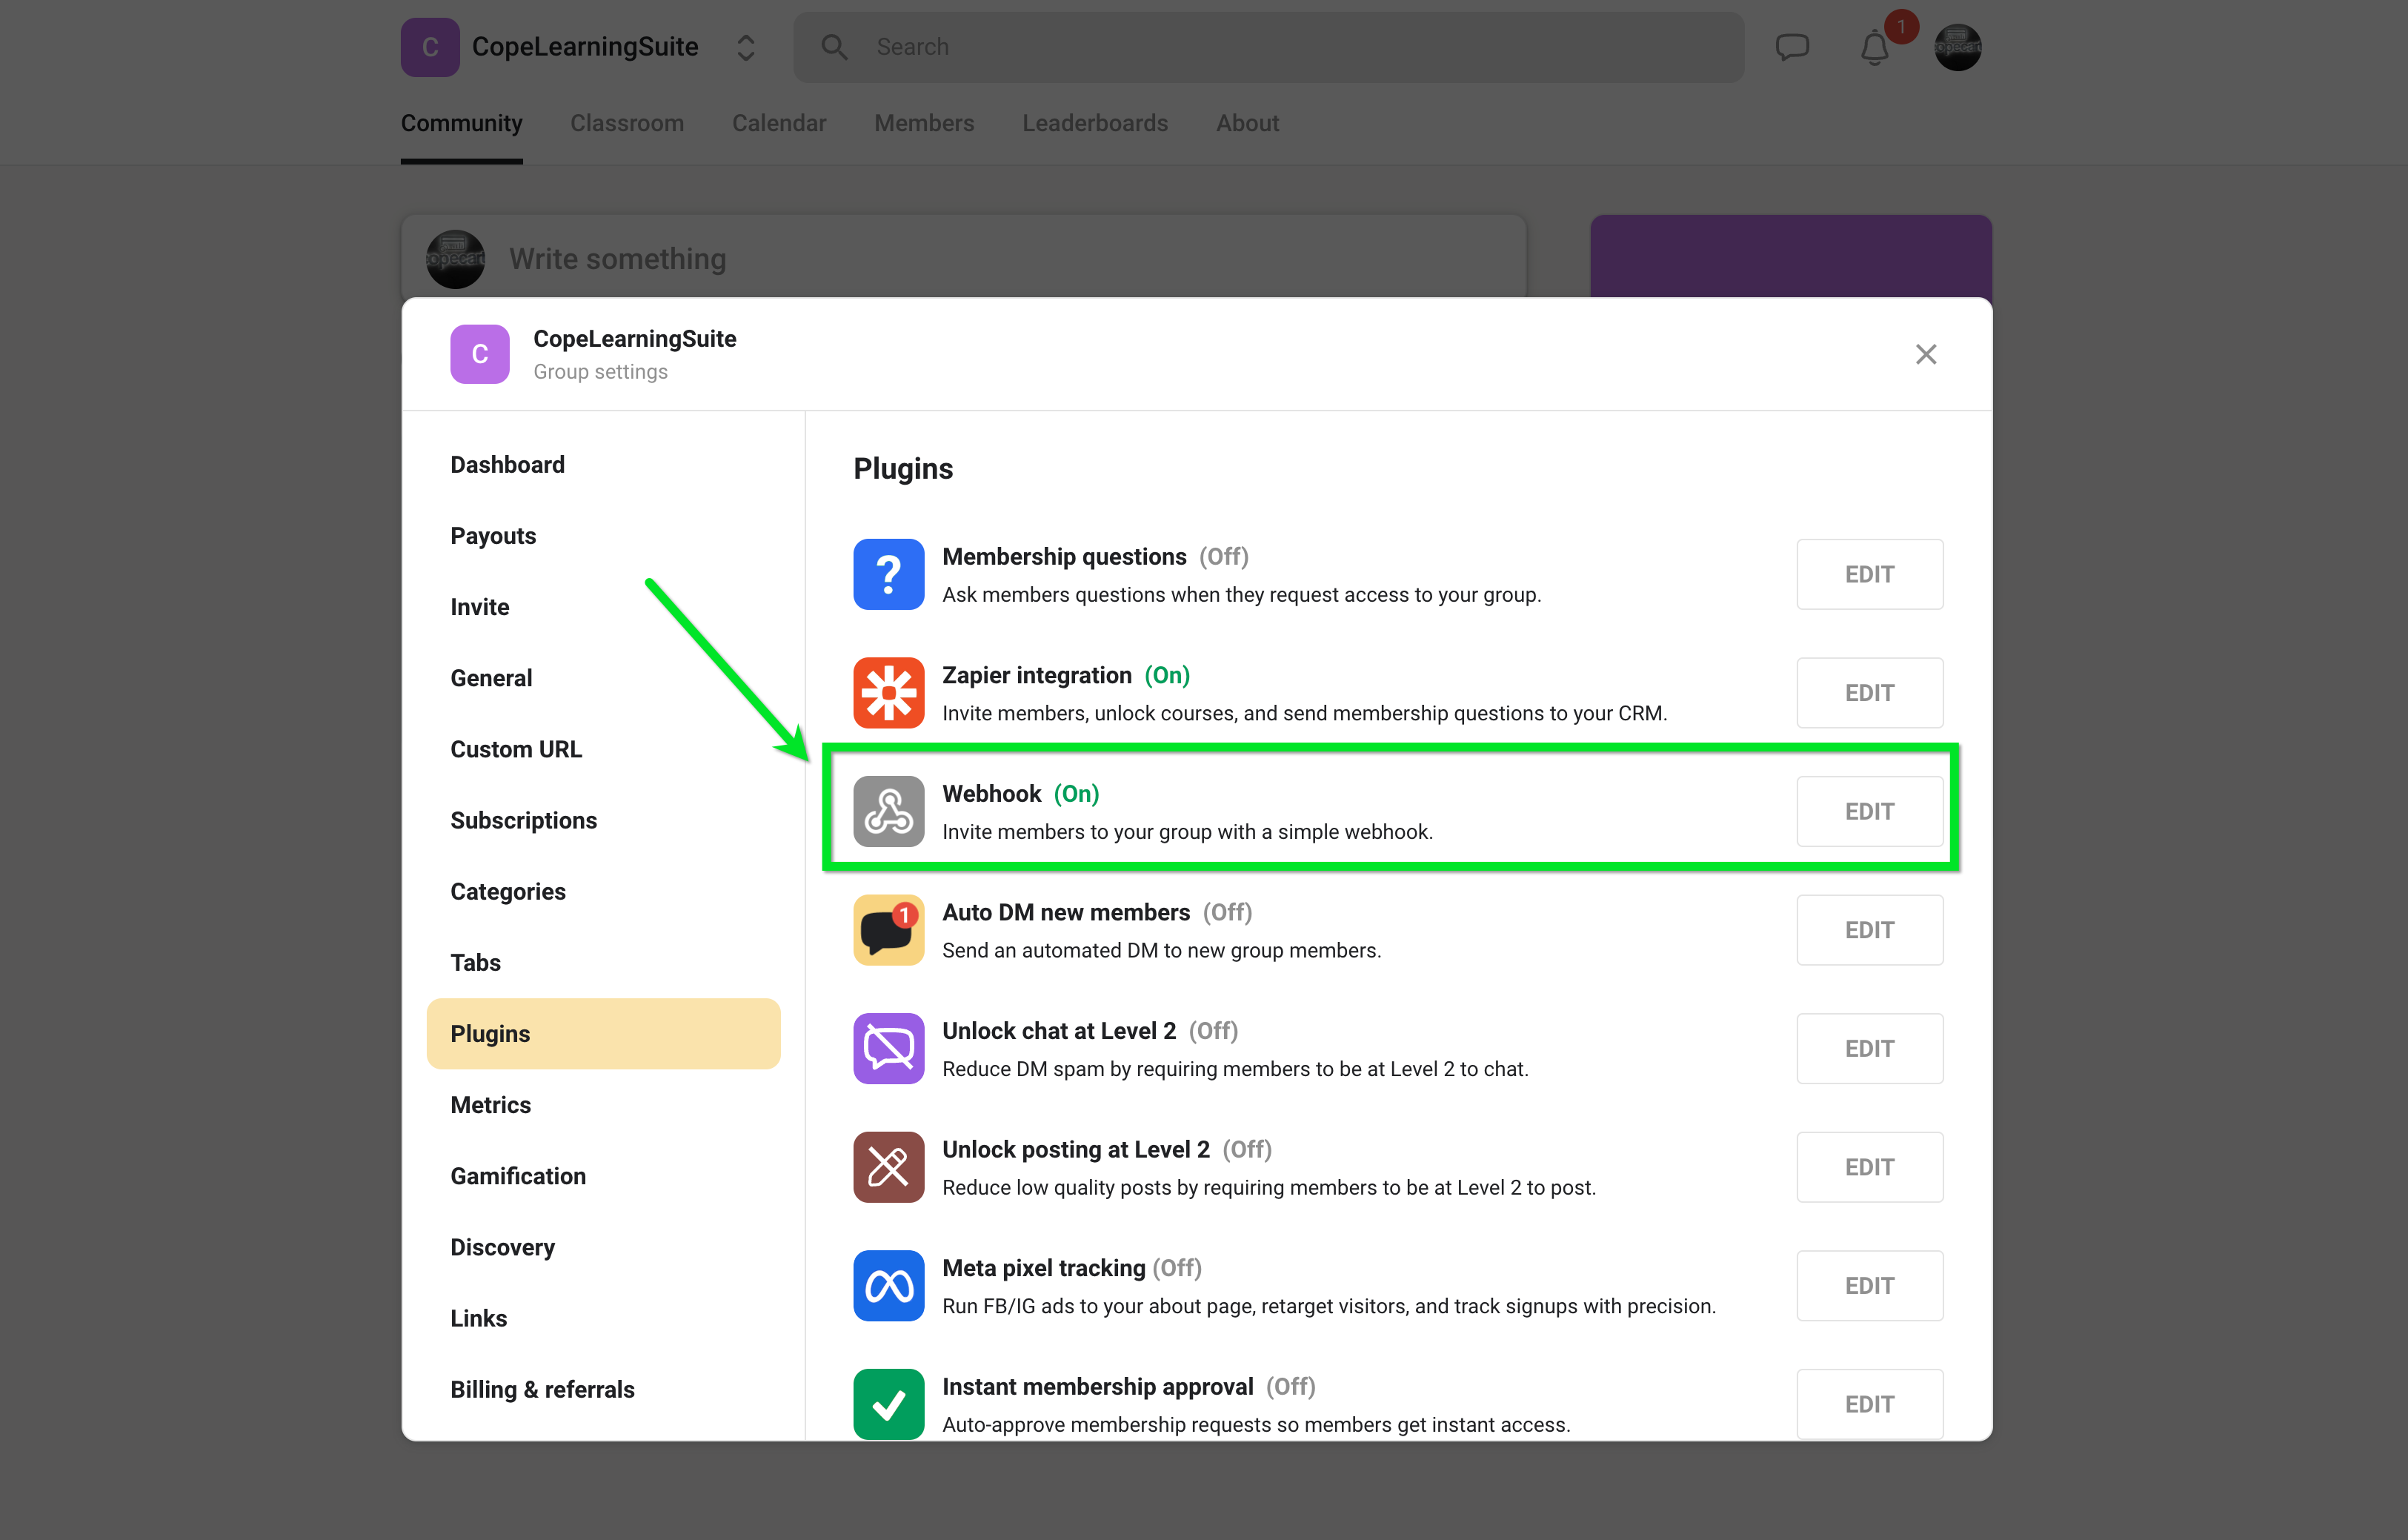Click the Auto DM new members icon

(x=888, y=930)
